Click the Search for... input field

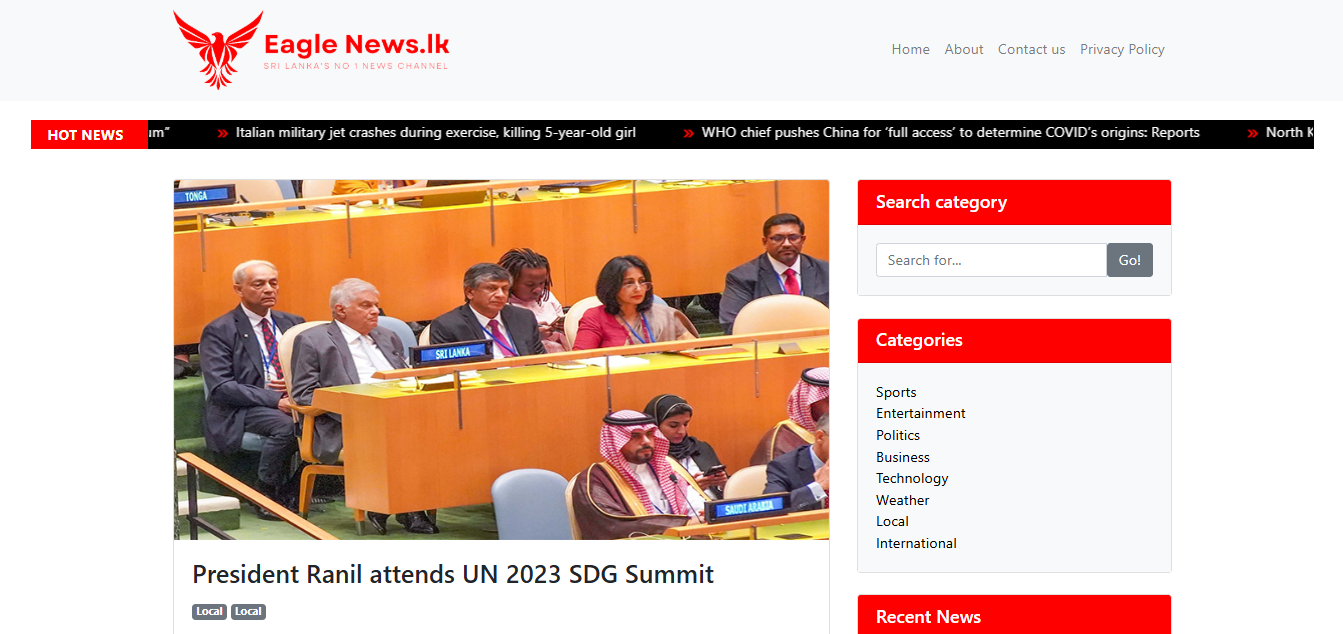tap(991, 260)
